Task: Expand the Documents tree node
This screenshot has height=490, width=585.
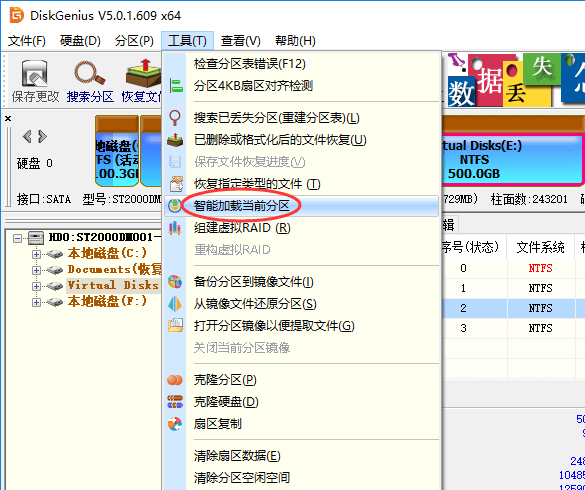Action: tap(36, 270)
